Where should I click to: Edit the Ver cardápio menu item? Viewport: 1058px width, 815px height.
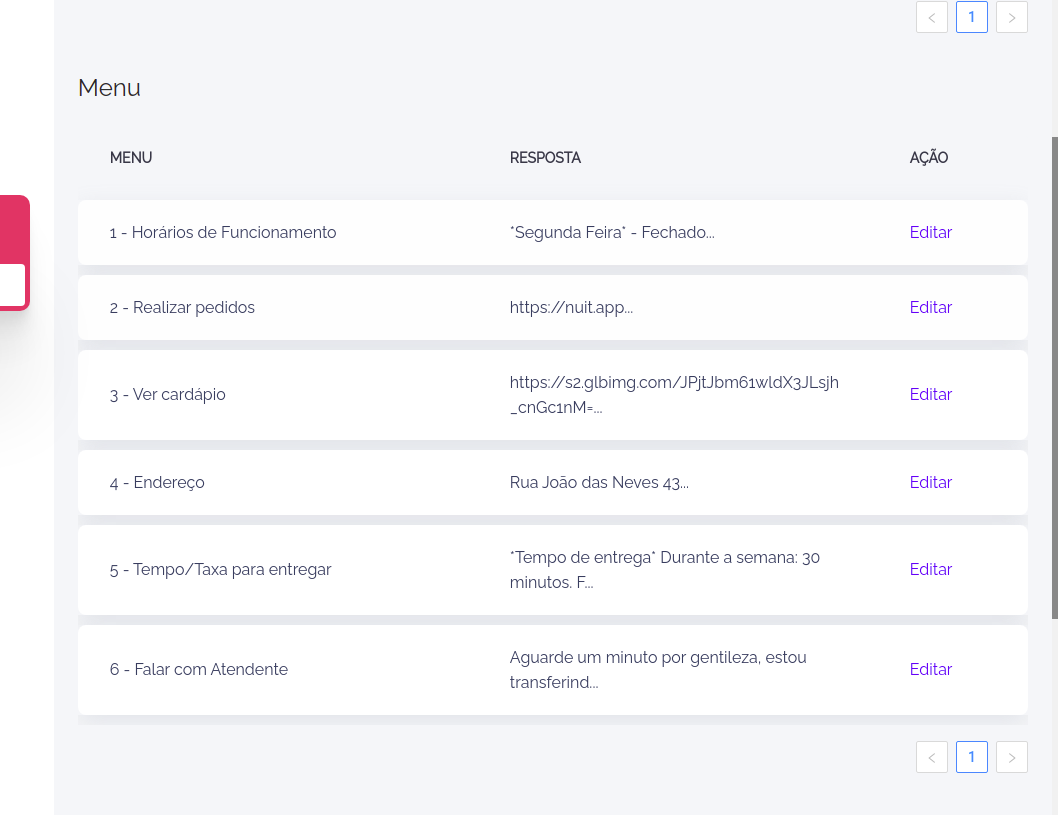930,394
